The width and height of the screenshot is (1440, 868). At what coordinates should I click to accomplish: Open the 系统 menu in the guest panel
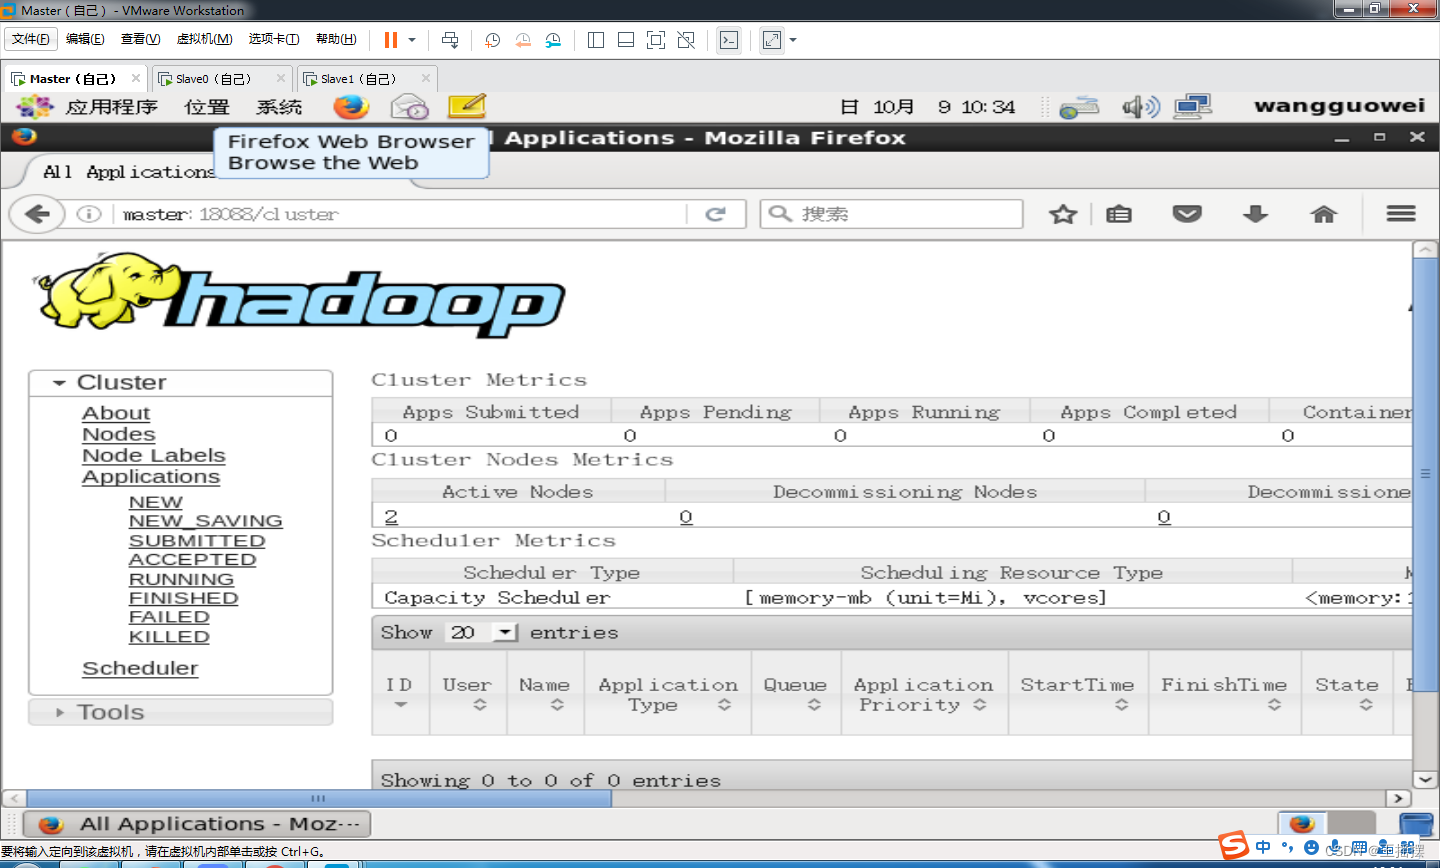(x=279, y=107)
